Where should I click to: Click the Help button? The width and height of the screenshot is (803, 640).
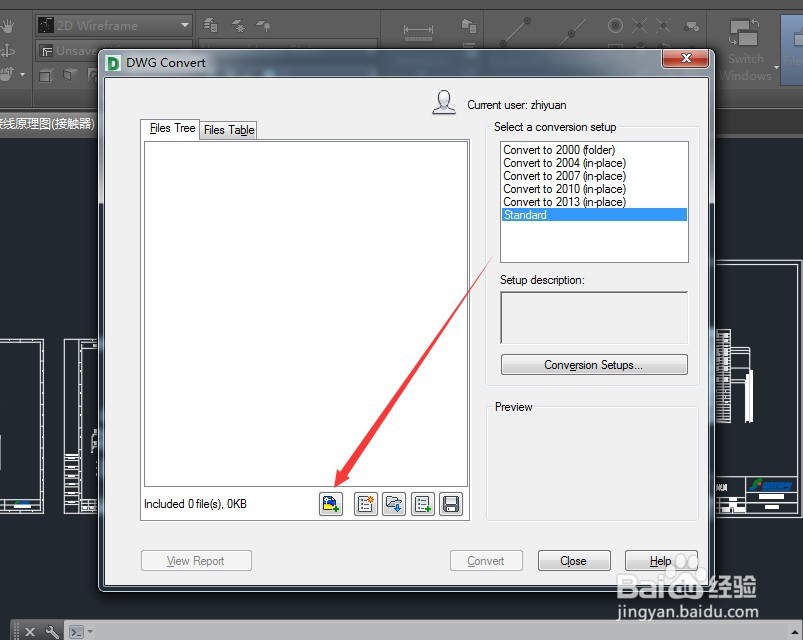point(661,561)
